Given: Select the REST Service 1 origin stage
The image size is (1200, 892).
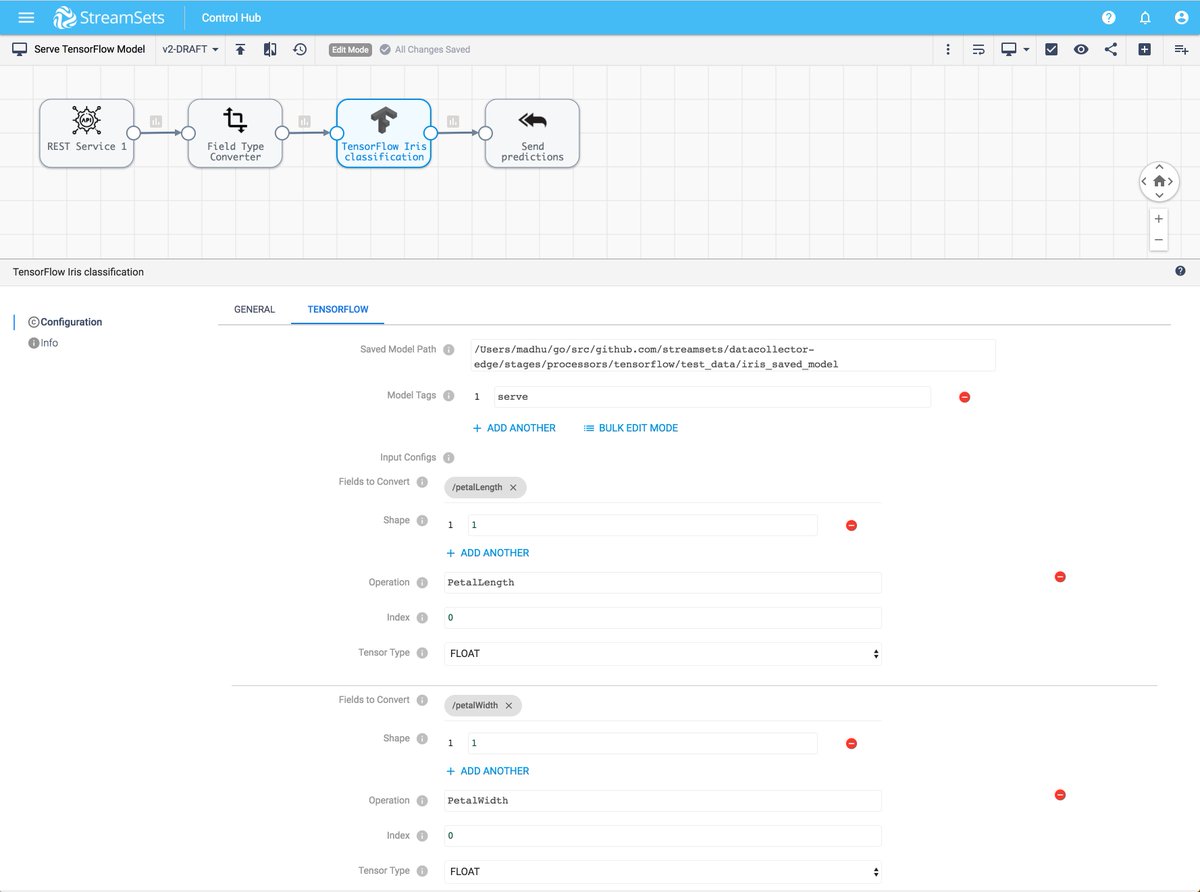Looking at the screenshot, I should point(86,132).
